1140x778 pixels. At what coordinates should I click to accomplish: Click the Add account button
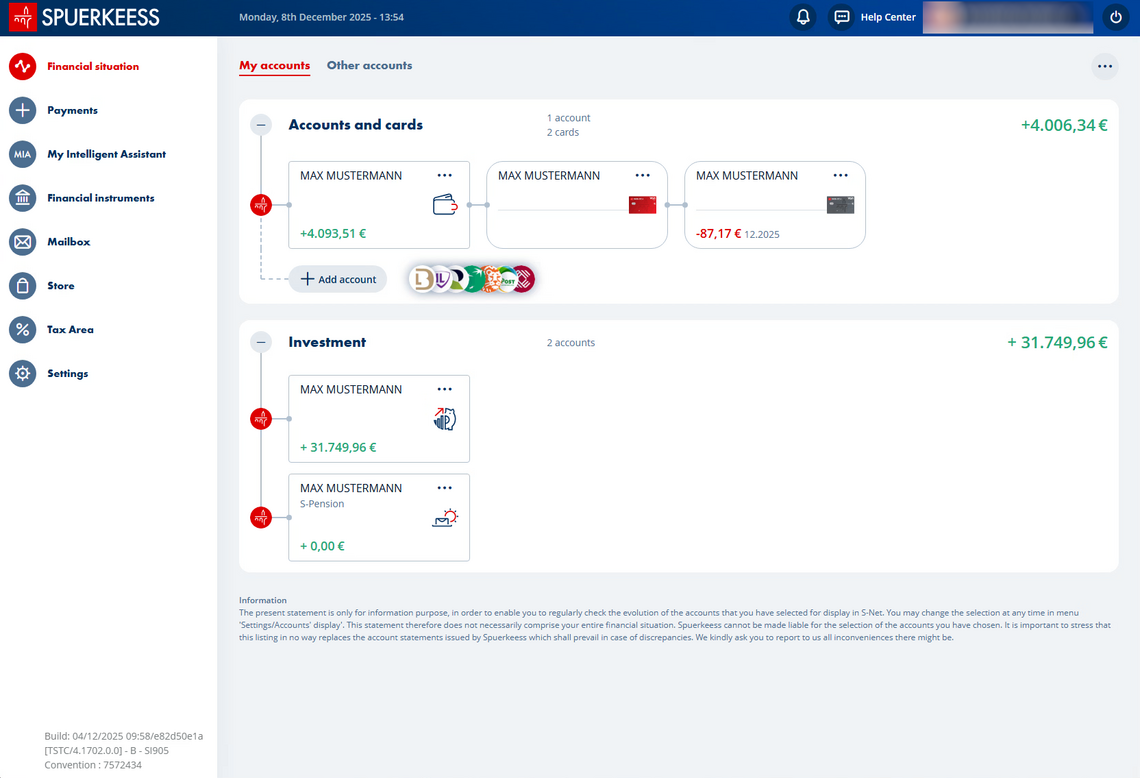click(338, 280)
